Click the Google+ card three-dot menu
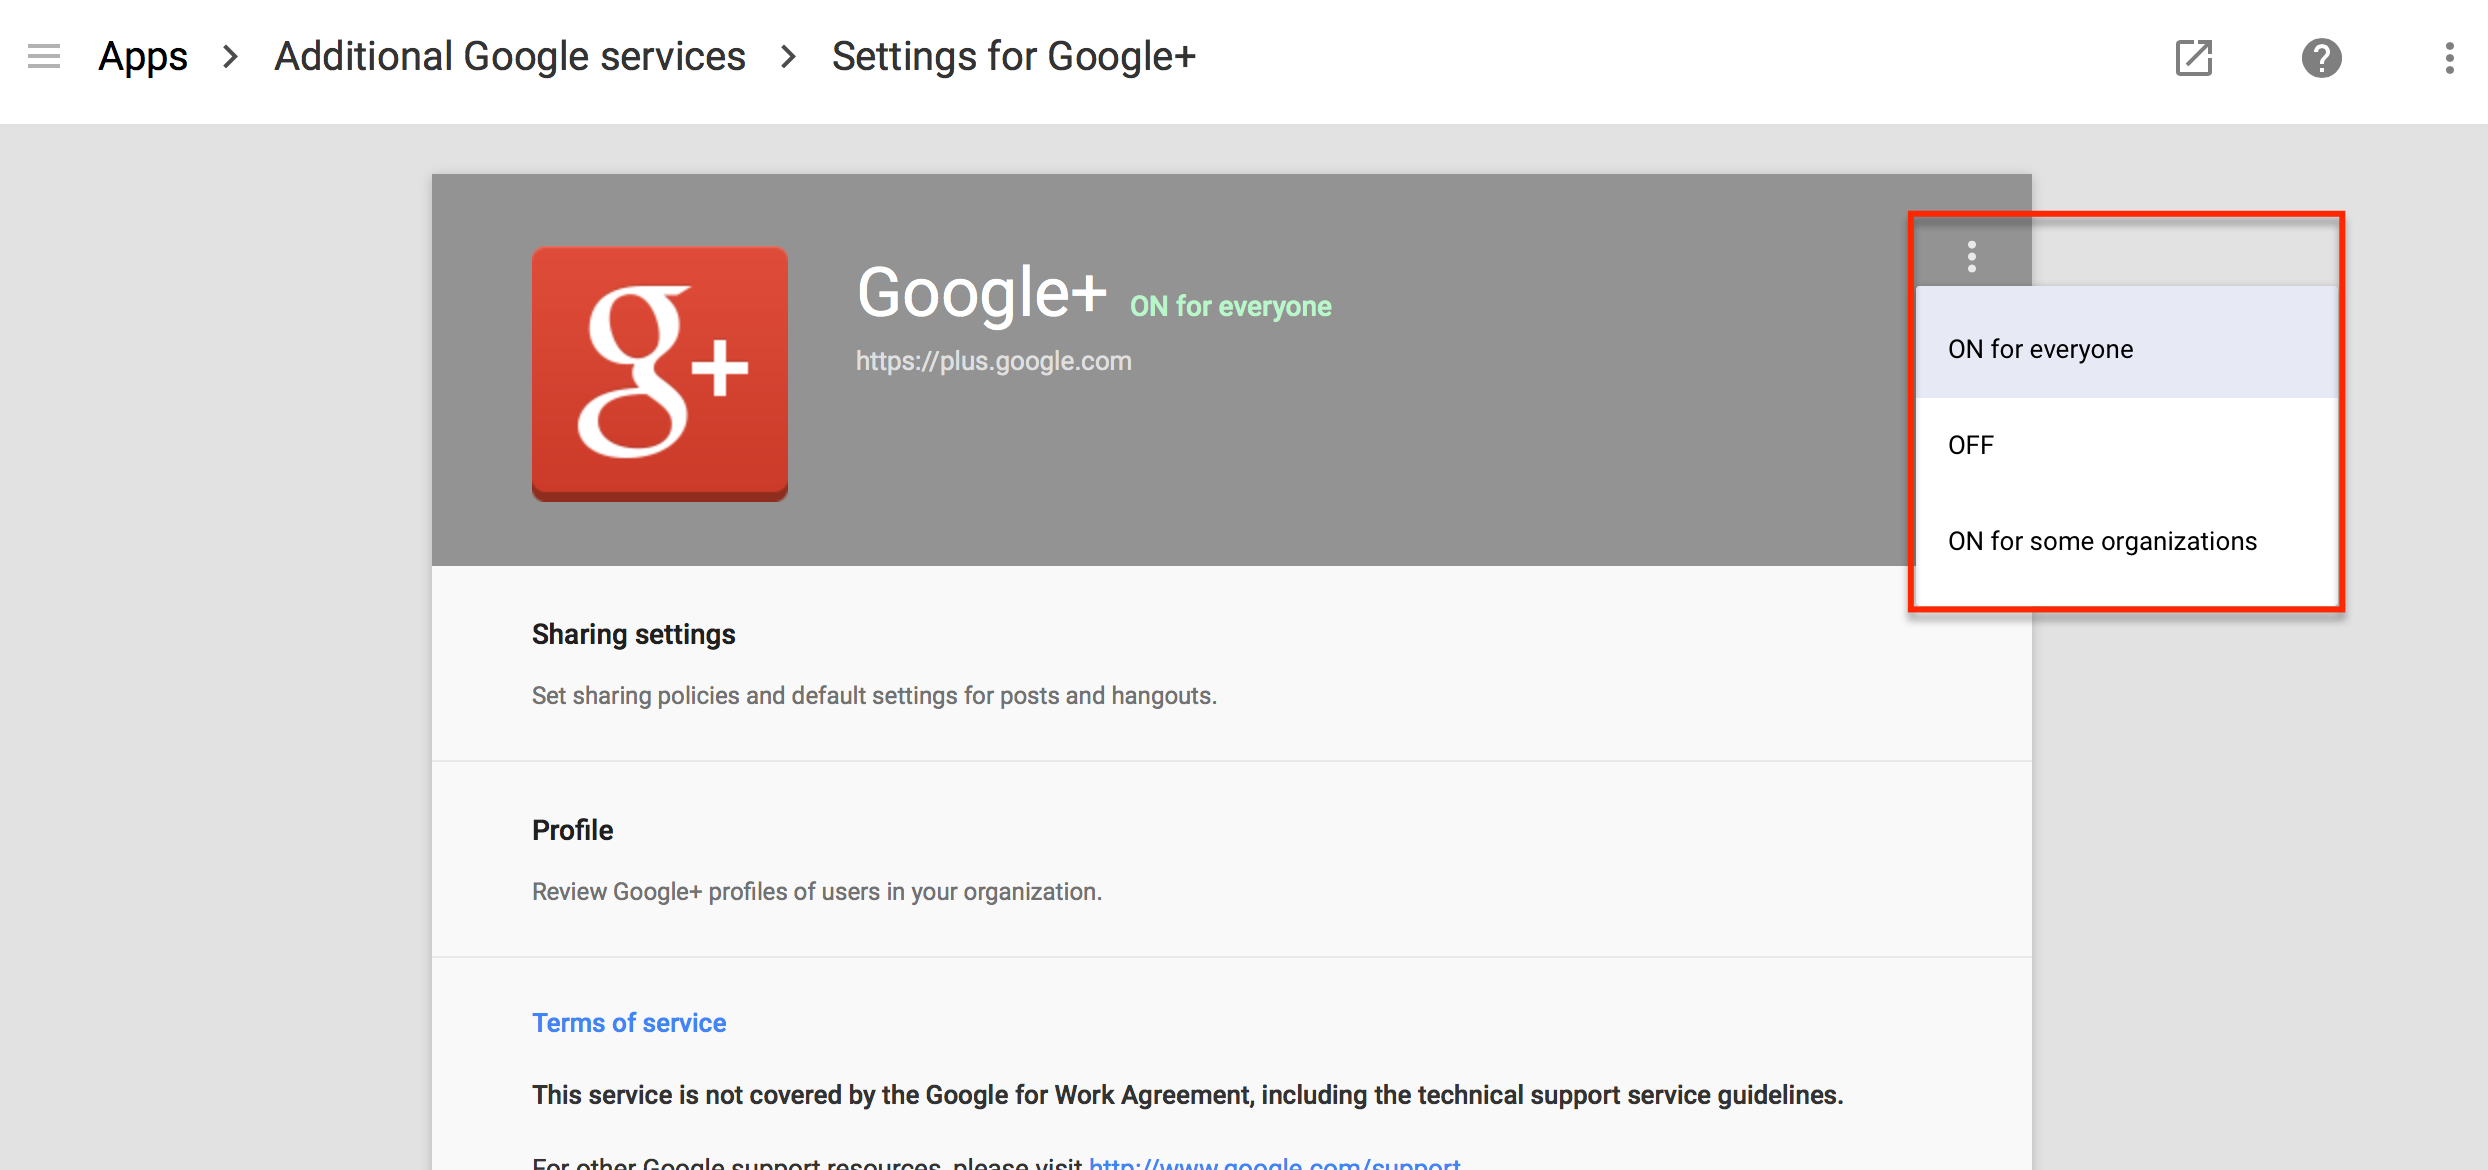 [1971, 257]
